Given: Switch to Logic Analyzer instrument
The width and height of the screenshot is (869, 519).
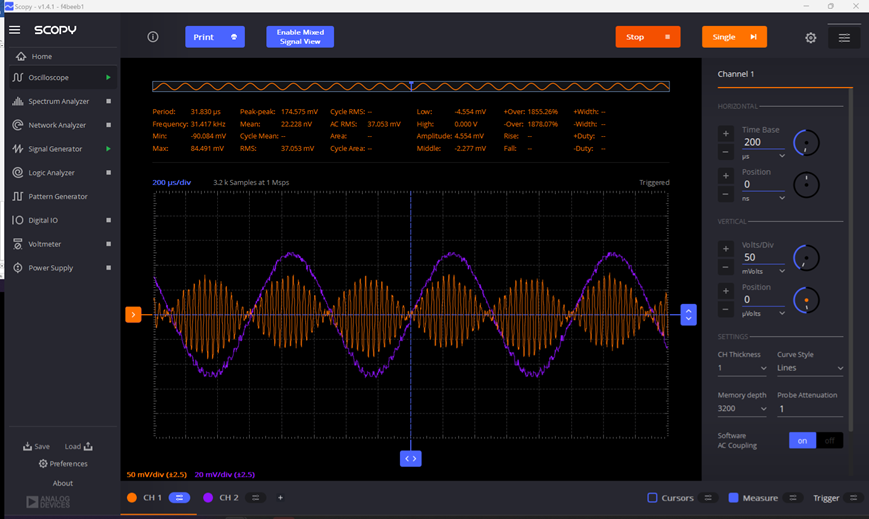Looking at the screenshot, I should [x=51, y=172].
